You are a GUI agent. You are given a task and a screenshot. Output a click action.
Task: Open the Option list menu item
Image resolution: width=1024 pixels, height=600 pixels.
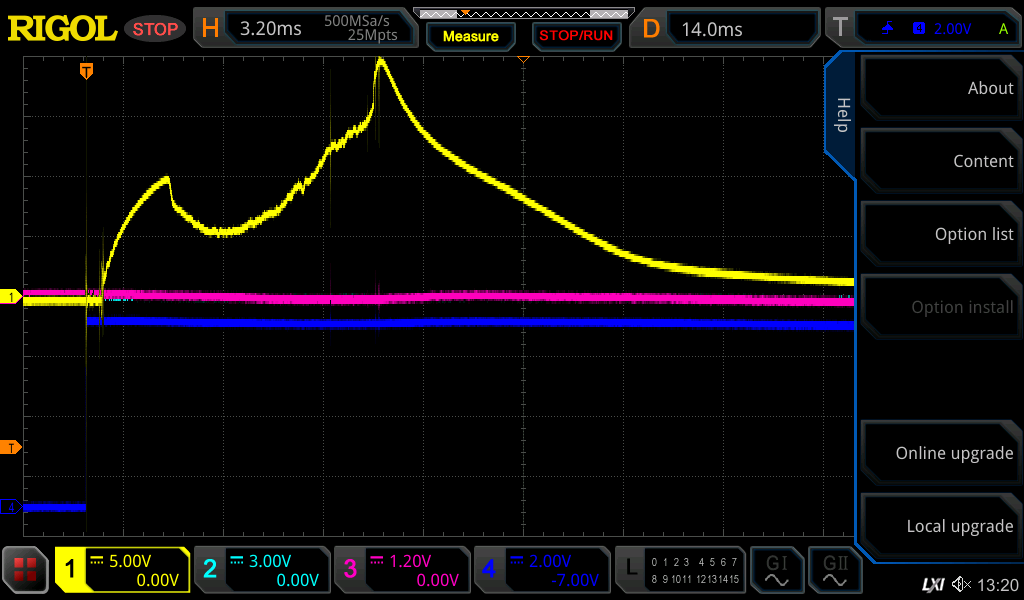(940, 234)
